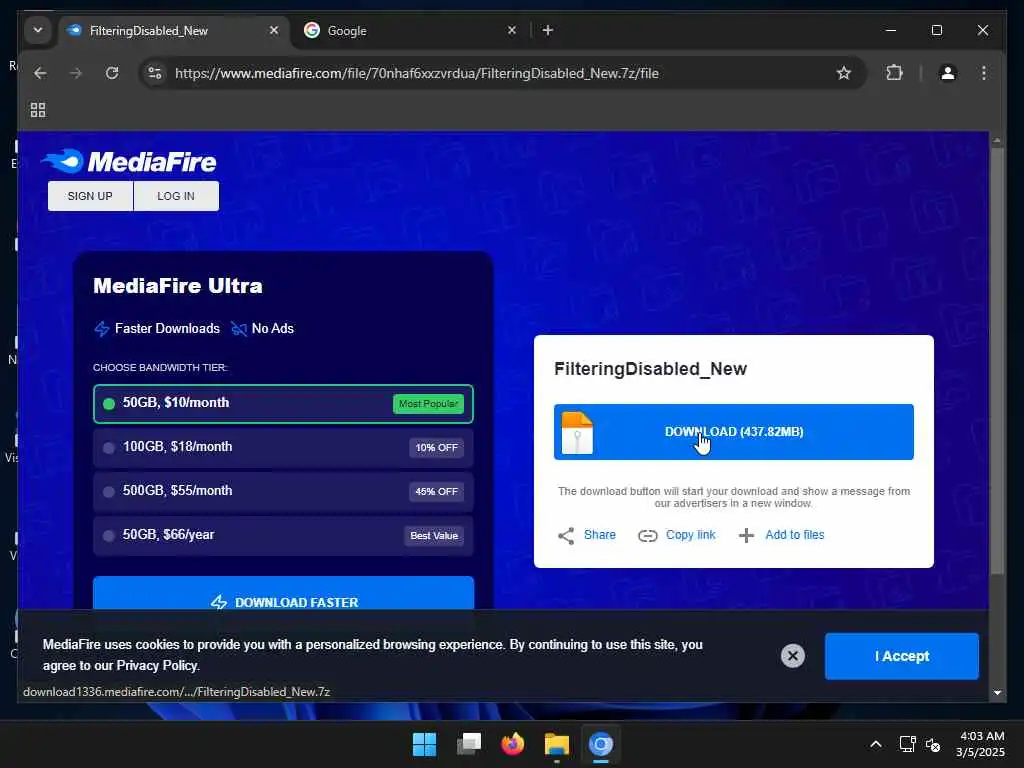Viewport: 1024px width, 768px height.
Task: Click the Share icon
Action: click(x=566, y=536)
